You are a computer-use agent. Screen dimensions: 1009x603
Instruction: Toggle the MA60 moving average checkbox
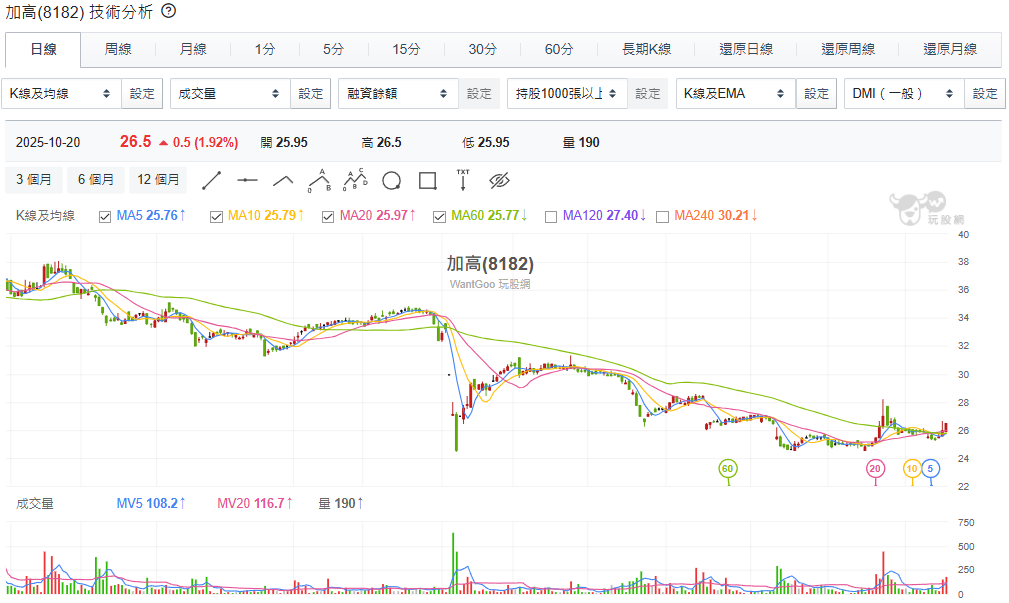pos(439,216)
